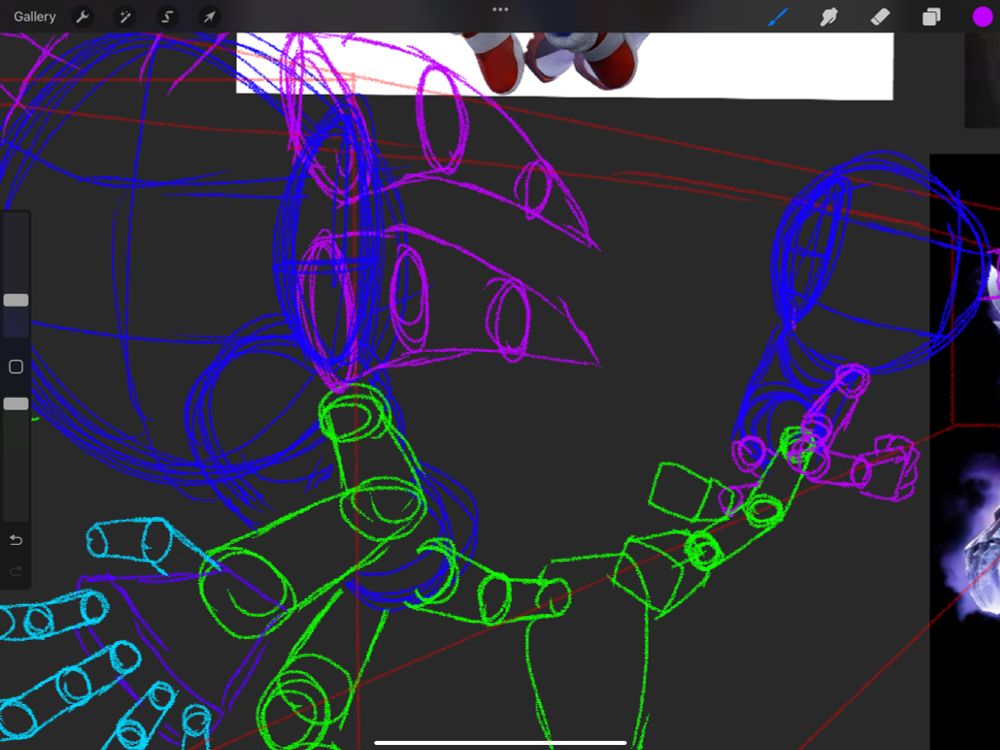Activate the Selection S-shaped tool
This screenshot has height=750, width=1000.
[x=167, y=17]
